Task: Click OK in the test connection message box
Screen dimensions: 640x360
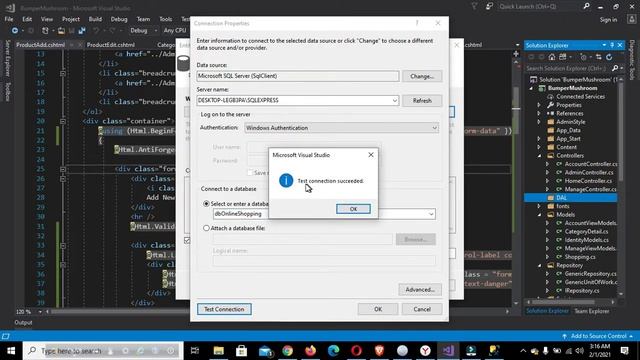Action: tap(353, 209)
